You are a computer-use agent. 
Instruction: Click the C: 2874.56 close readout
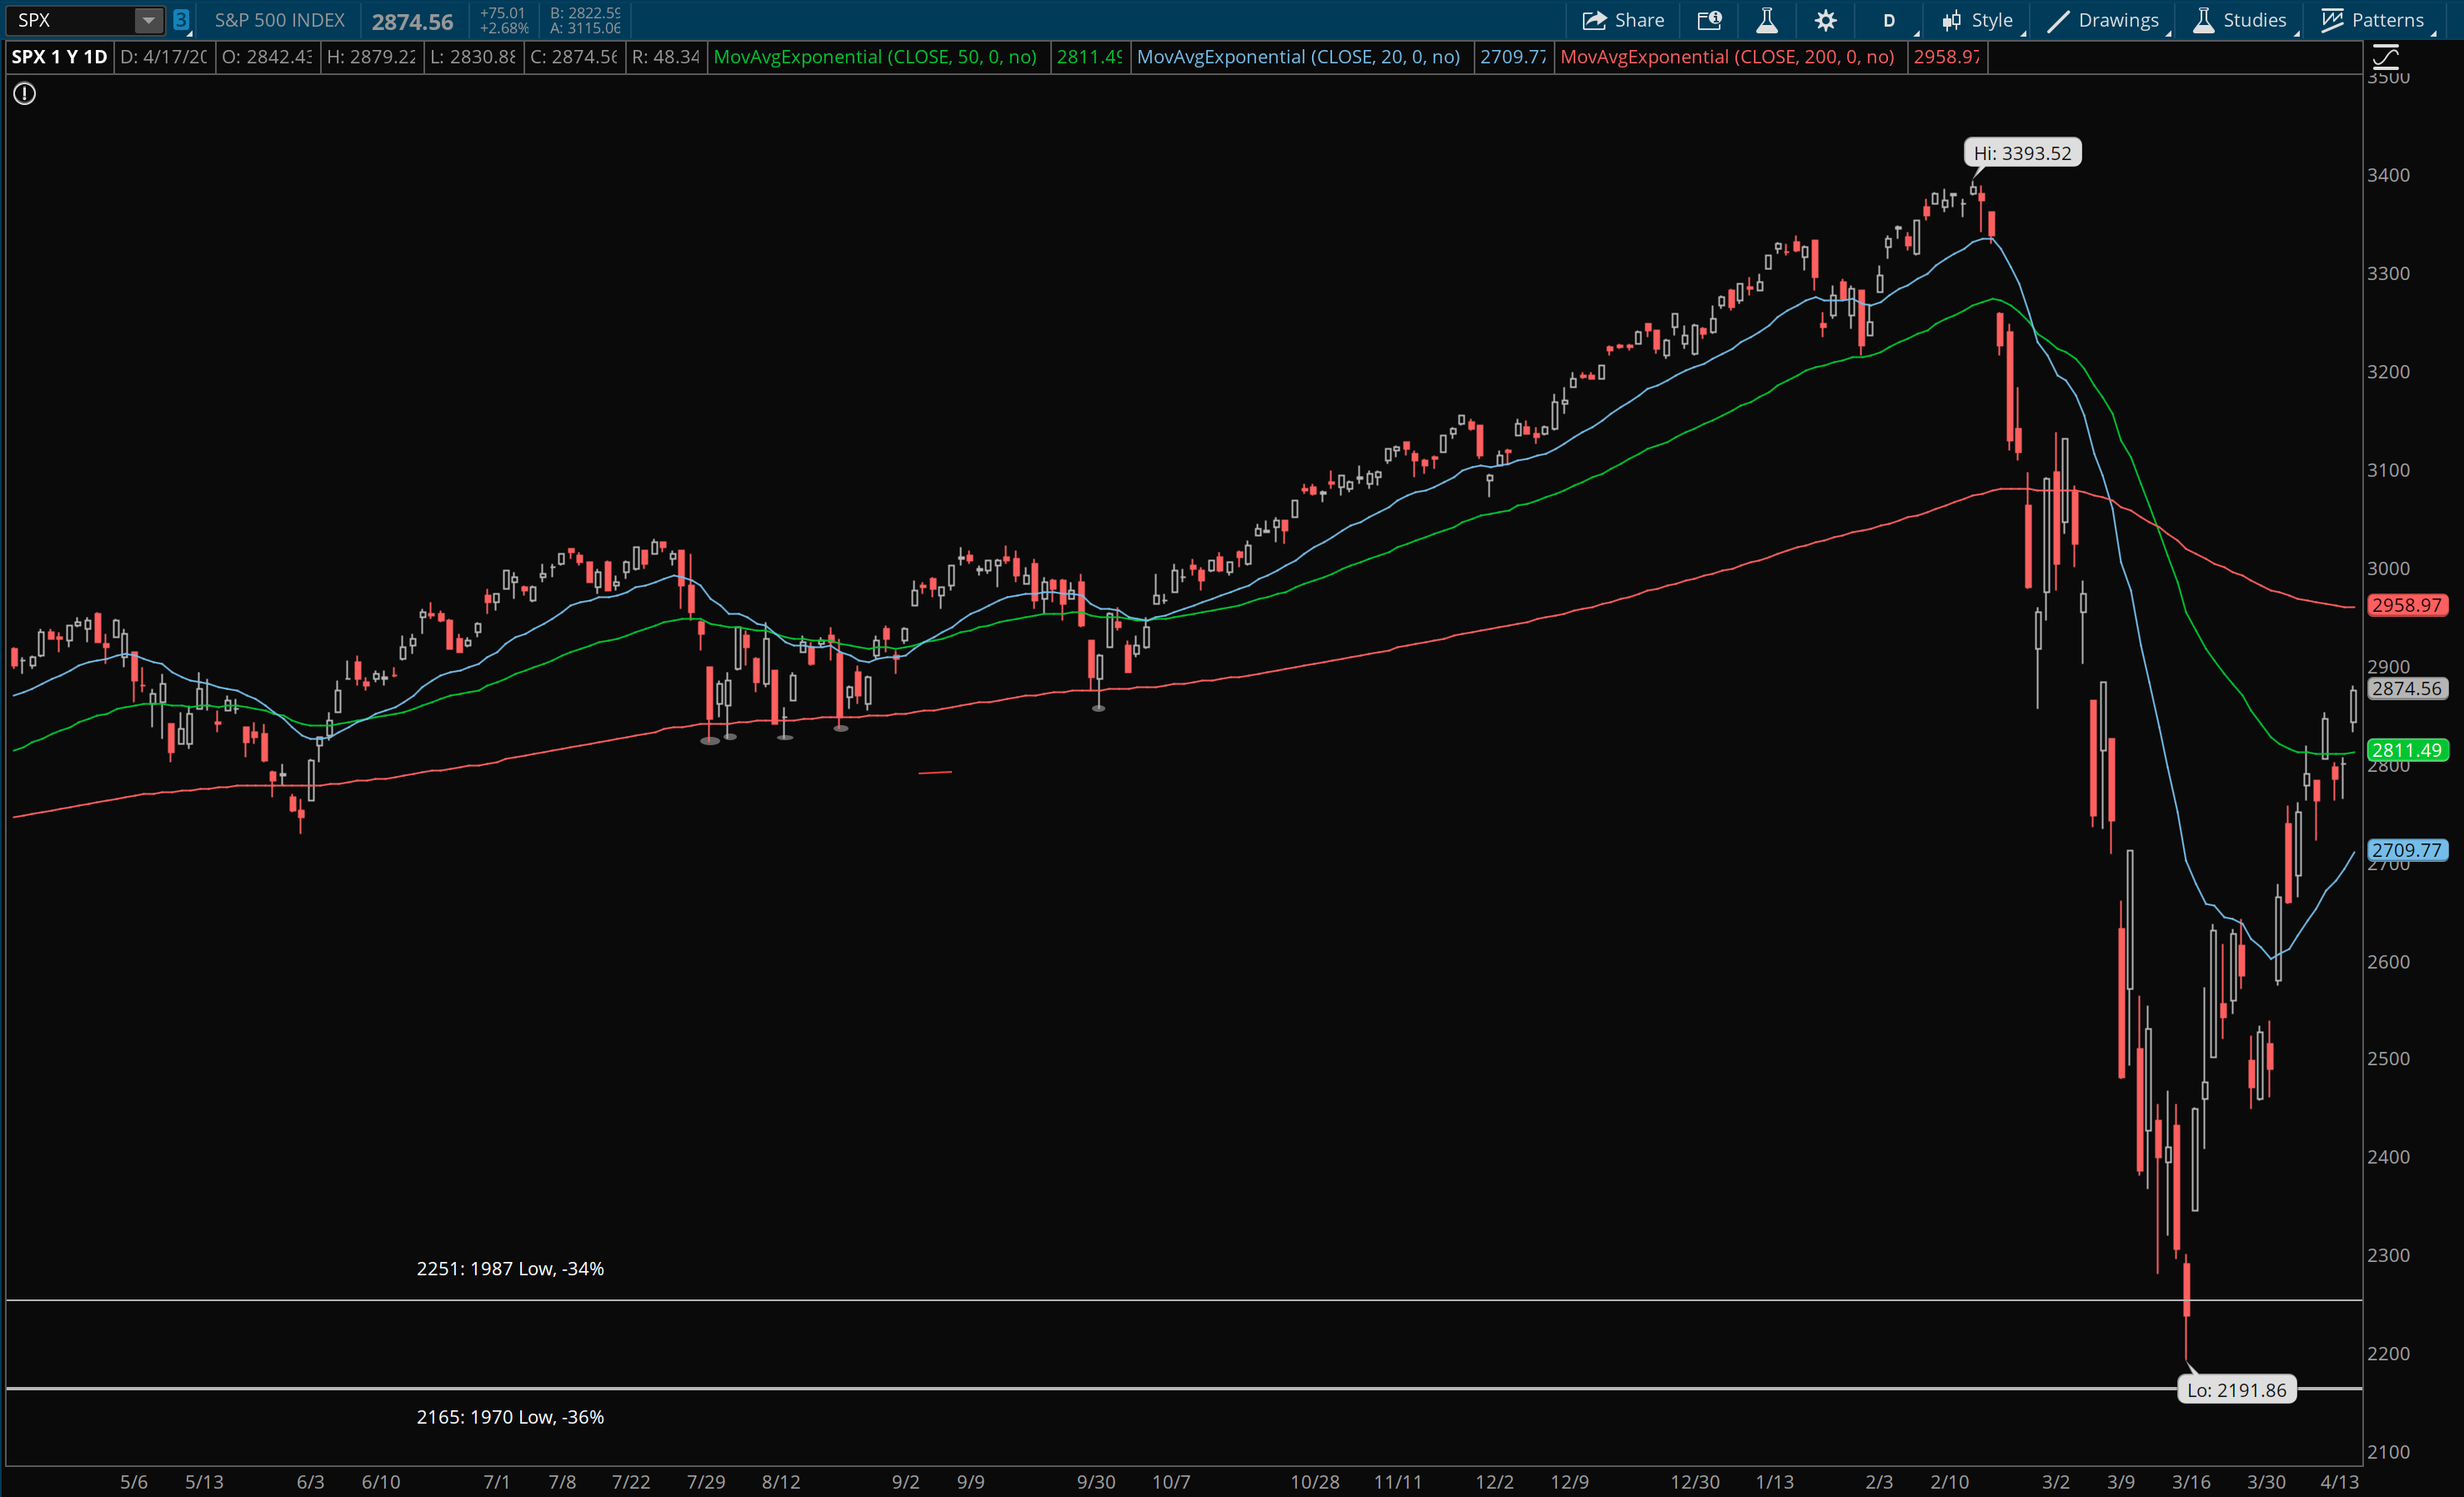(x=574, y=57)
